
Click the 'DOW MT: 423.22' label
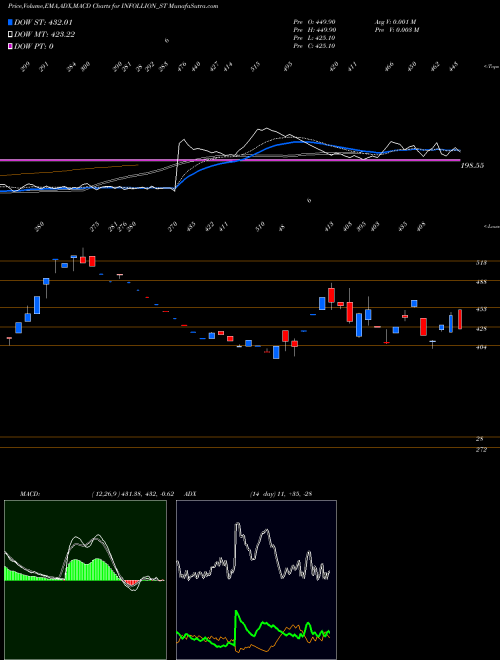click(x=45, y=35)
